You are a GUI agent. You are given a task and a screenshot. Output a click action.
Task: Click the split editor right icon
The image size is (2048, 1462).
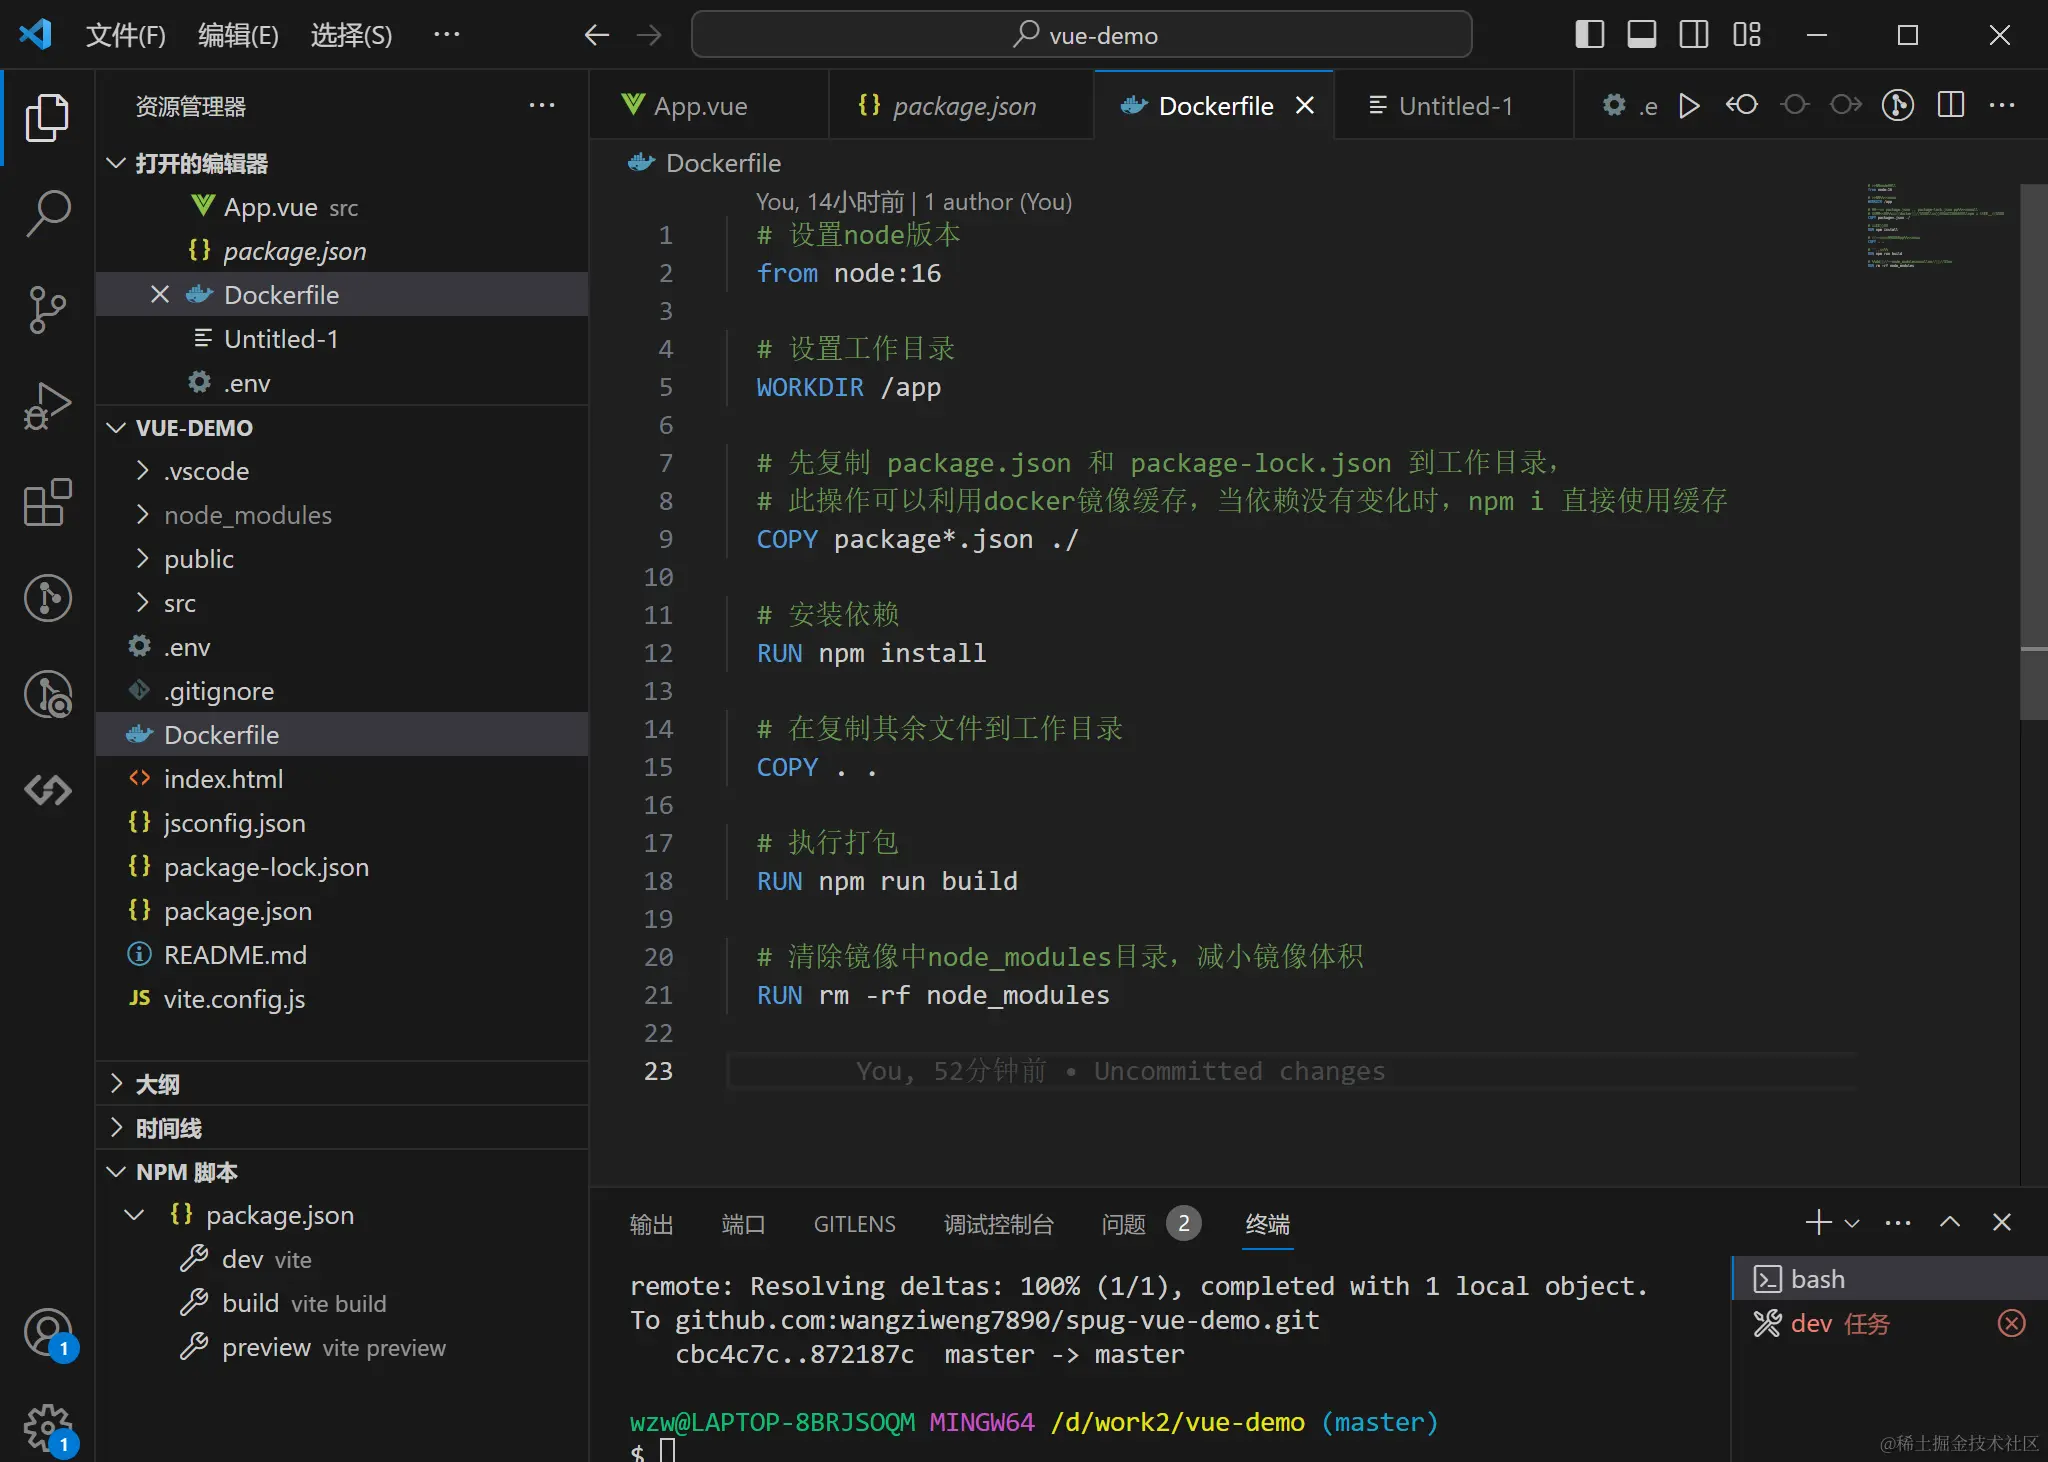[1950, 105]
